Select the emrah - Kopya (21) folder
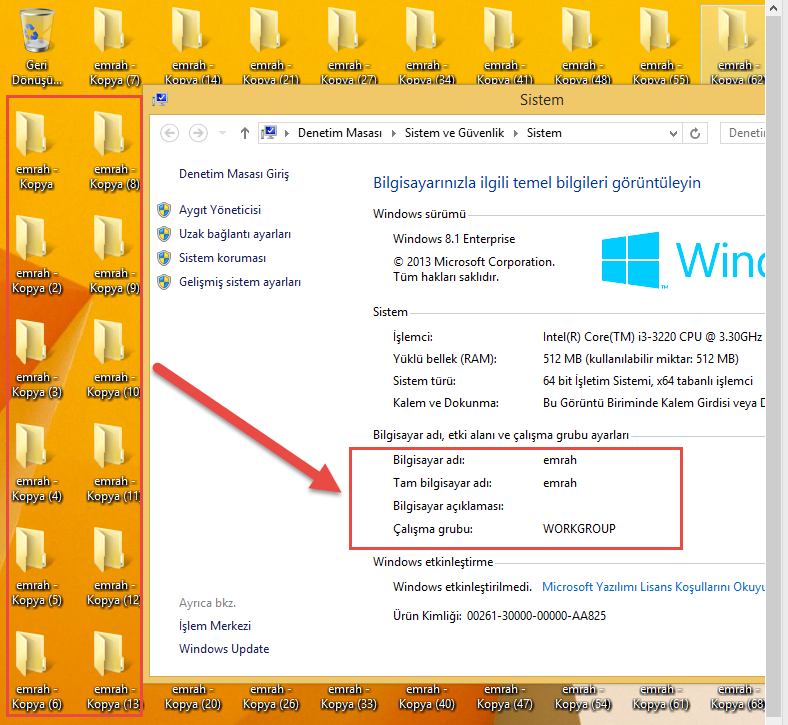 pos(270,46)
